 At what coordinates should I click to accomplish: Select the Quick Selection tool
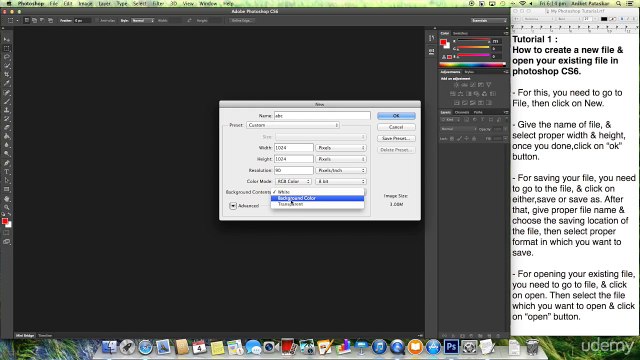pos(7,66)
